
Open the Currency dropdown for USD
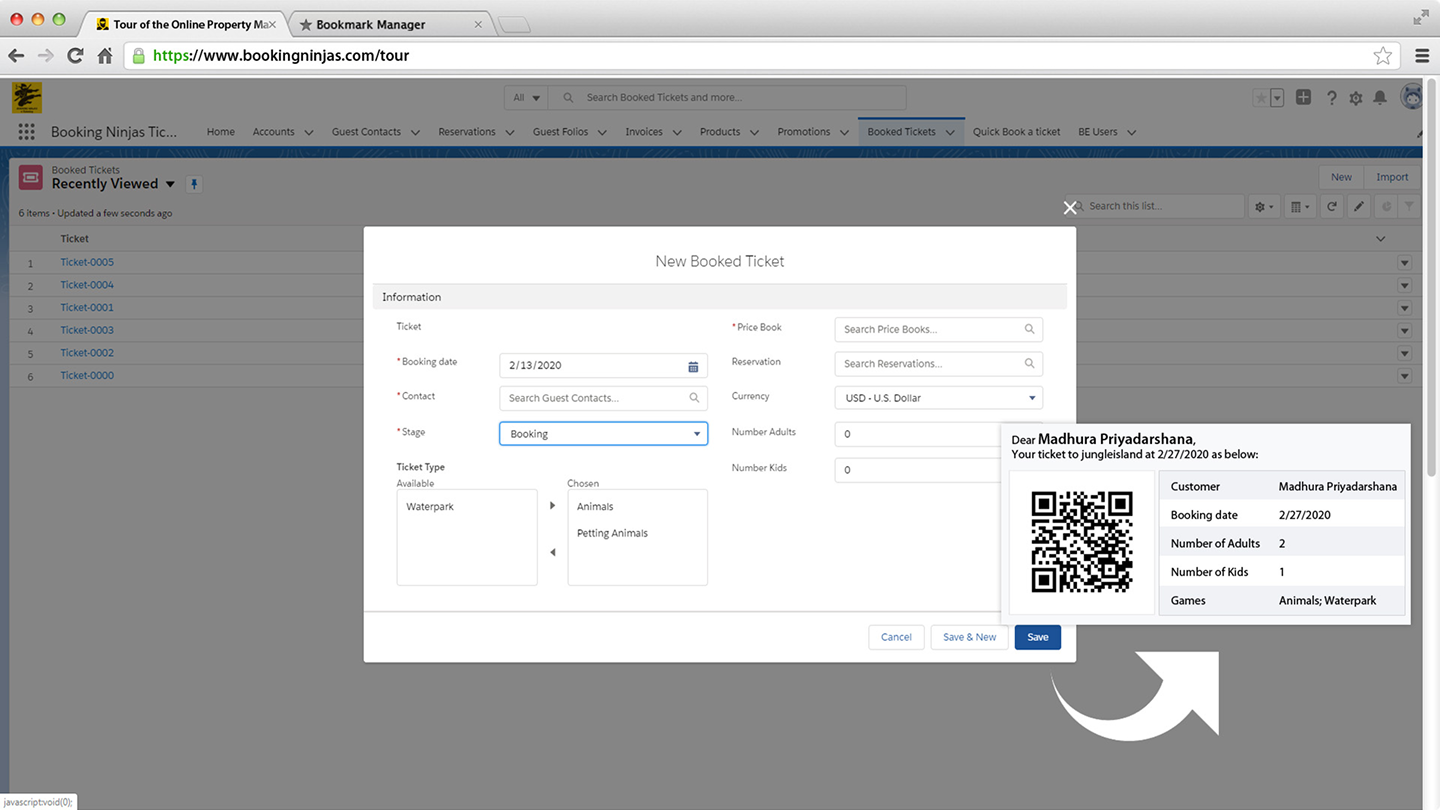click(x=1030, y=397)
